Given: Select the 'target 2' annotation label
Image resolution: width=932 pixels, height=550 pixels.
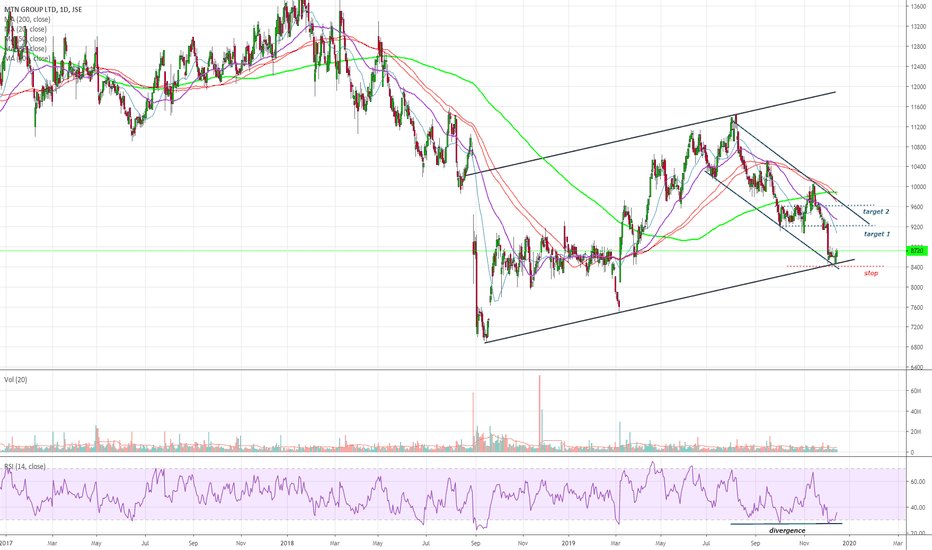Looking at the screenshot, I should [876, 212].
